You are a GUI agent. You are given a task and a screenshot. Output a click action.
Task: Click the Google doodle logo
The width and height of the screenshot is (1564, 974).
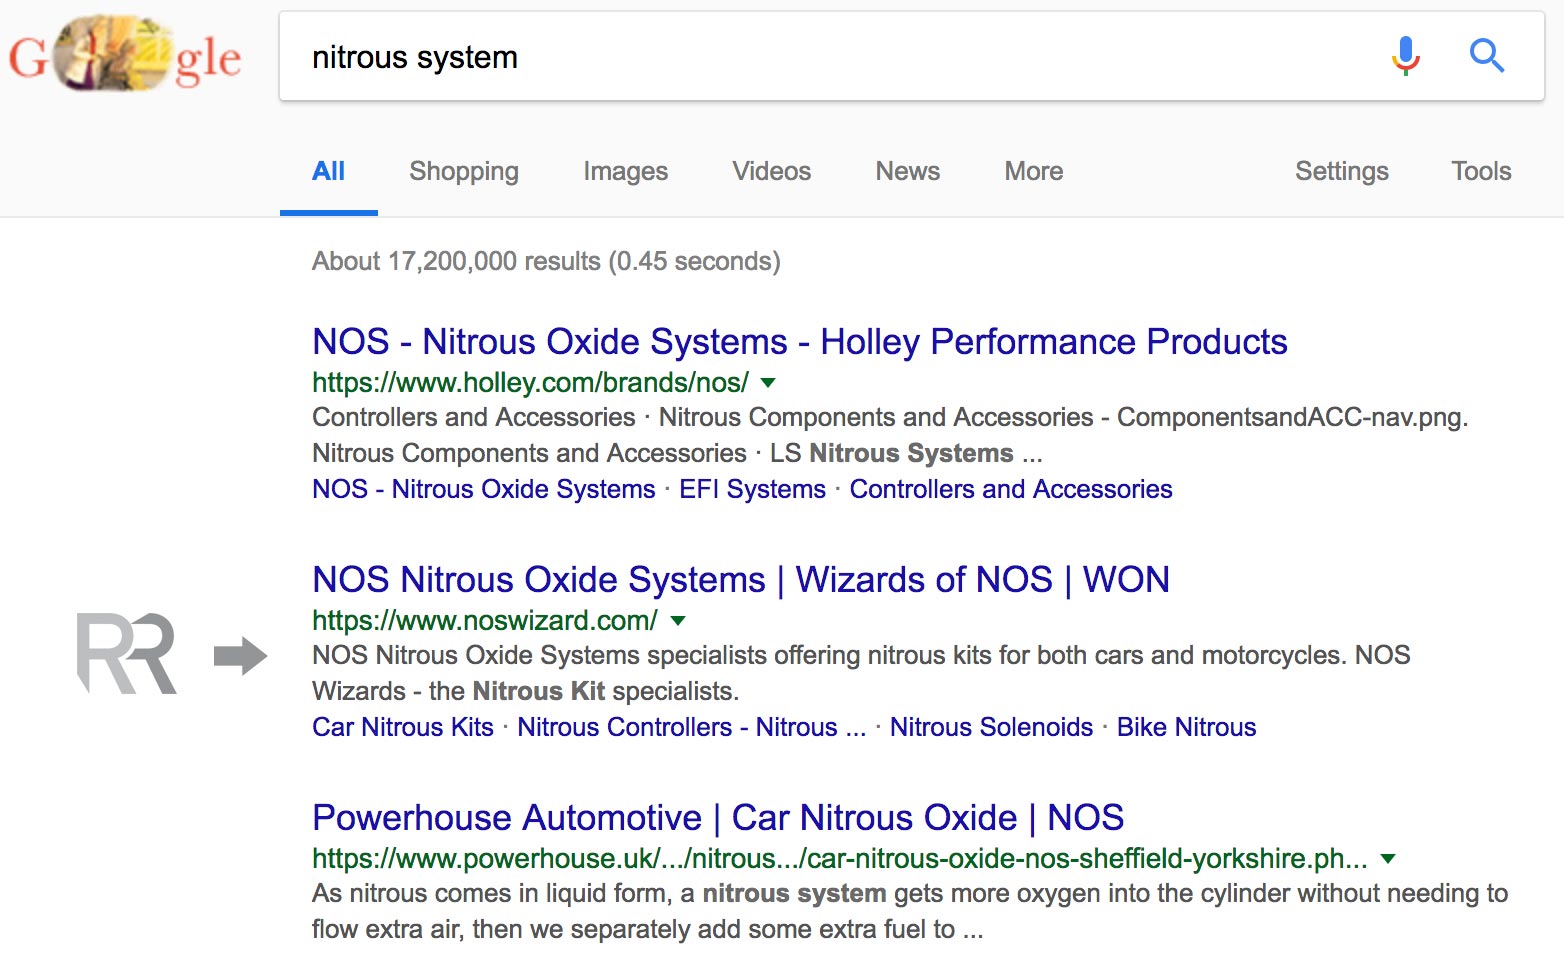125,55
